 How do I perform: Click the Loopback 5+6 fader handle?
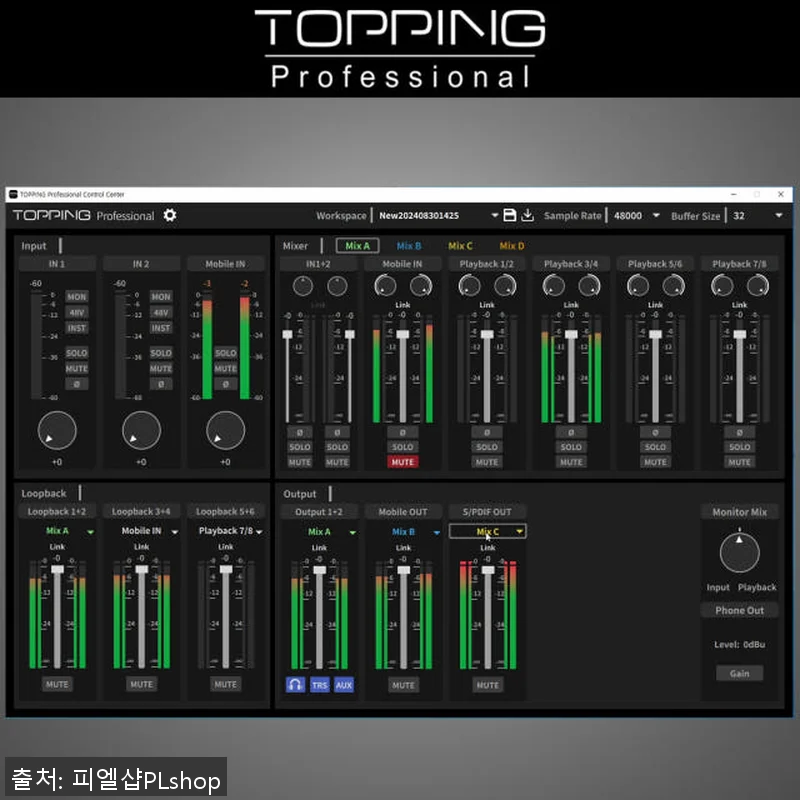226,569
